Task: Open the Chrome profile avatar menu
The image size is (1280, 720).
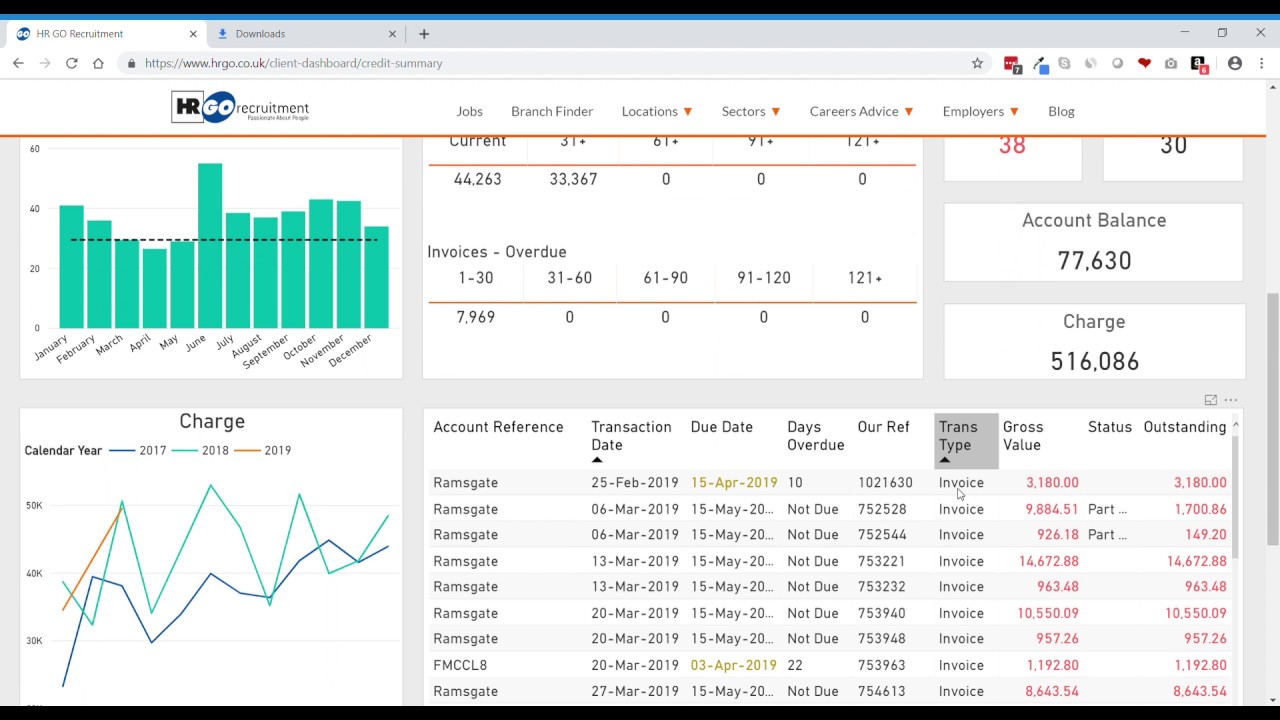Action: (x=1235, y=63)
